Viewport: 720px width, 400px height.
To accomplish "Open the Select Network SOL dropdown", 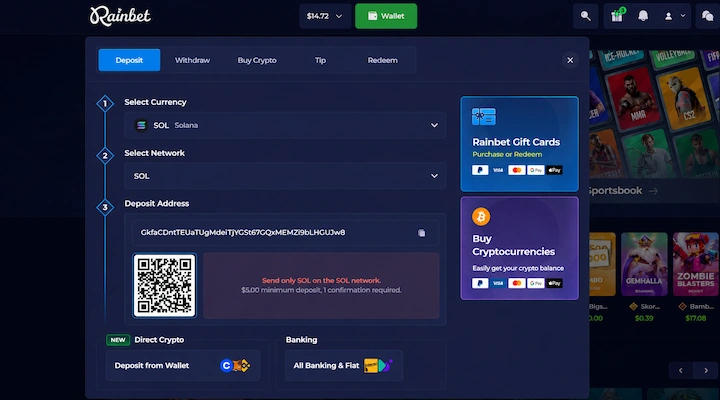I will [x=285, y=176].
